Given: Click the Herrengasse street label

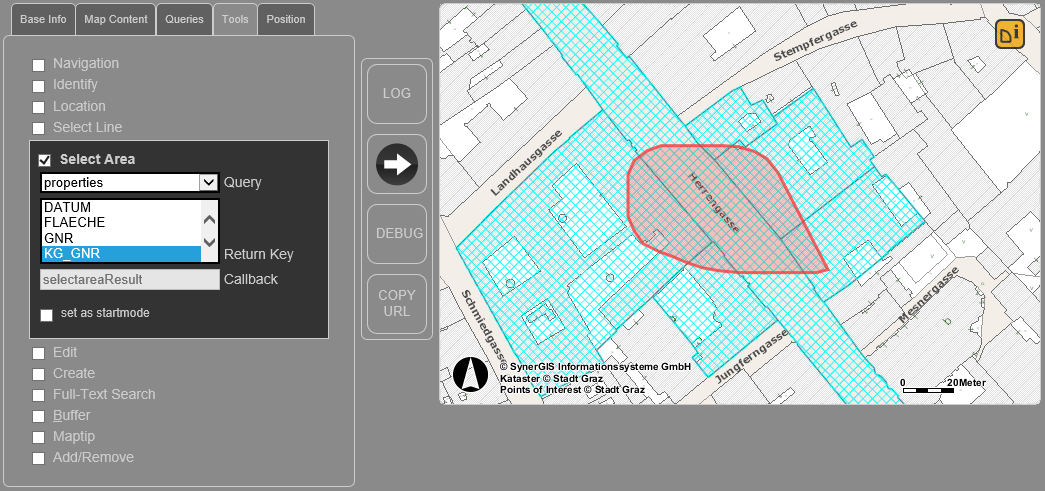Looking at the screenshot, I should tap(714, 203).
